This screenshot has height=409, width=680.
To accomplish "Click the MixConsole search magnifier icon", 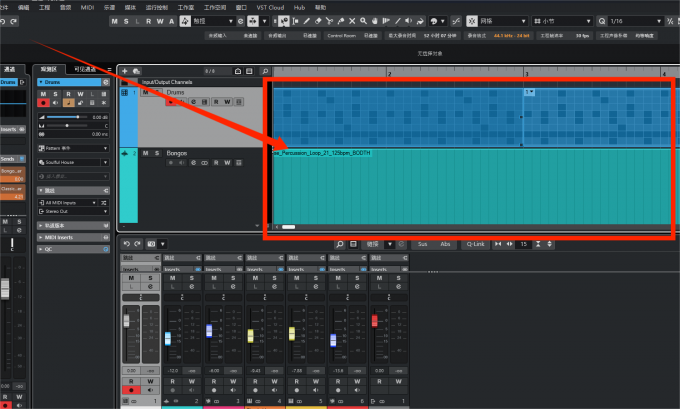I will point(340,244).
